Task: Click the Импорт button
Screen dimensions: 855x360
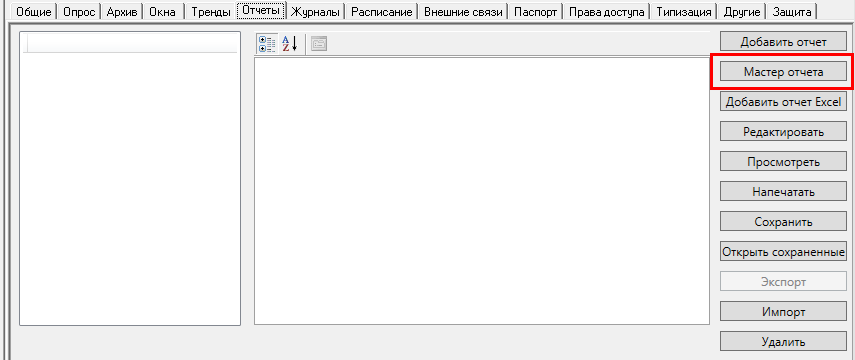Action: (783, 312)
